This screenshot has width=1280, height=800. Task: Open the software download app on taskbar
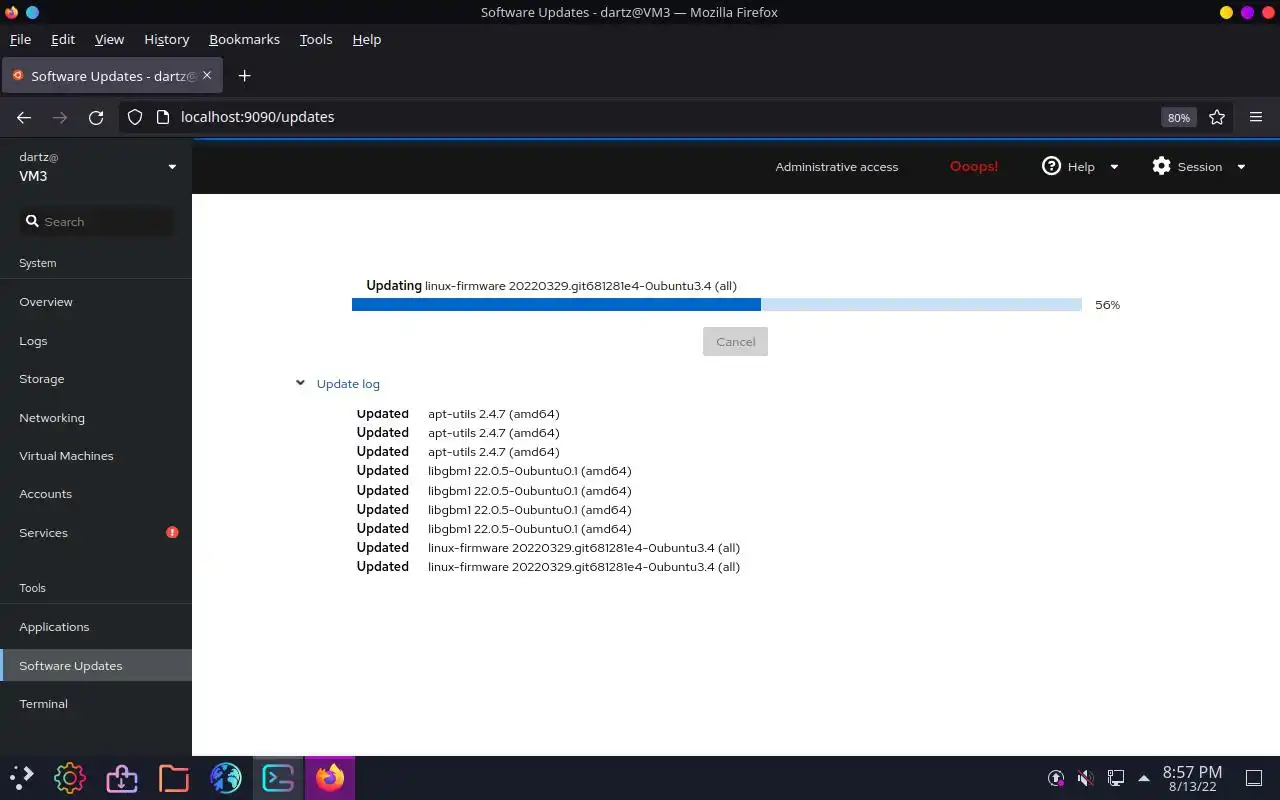(x=122, y=777)
